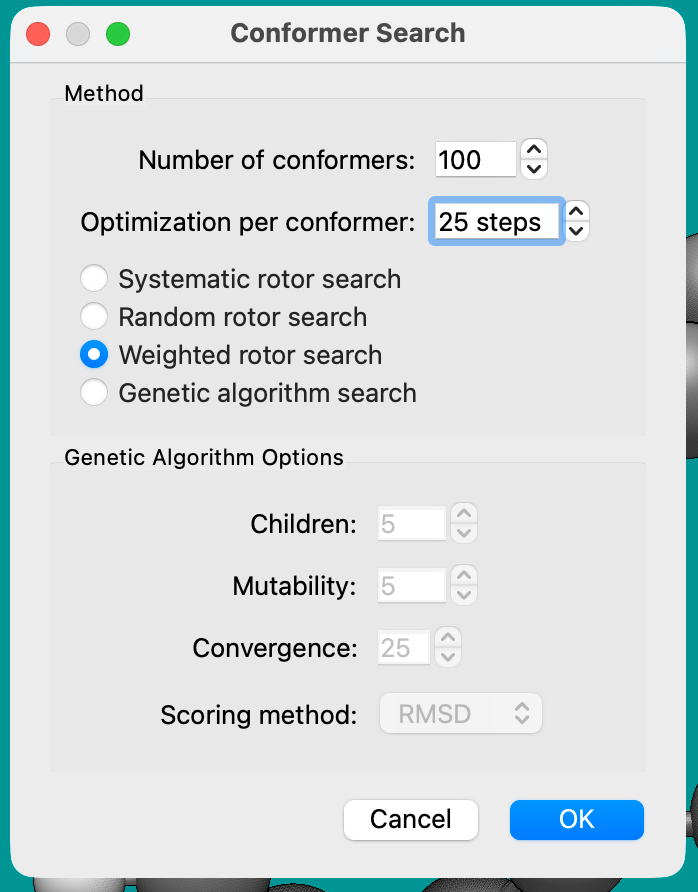Decrease the Number of conformers stepper
The height and width of the screenshot is (892, 698).
[535, 169]
